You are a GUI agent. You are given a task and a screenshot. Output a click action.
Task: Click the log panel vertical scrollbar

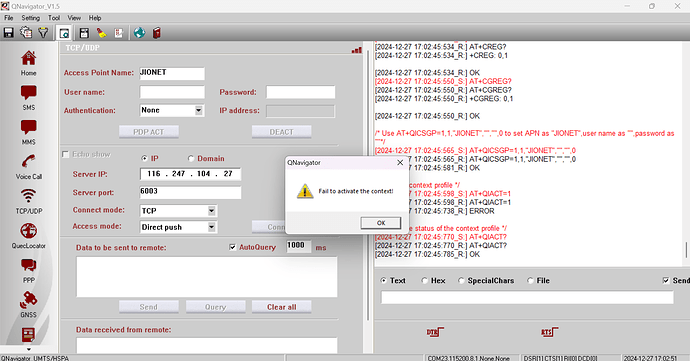click(x=686, y=250)
